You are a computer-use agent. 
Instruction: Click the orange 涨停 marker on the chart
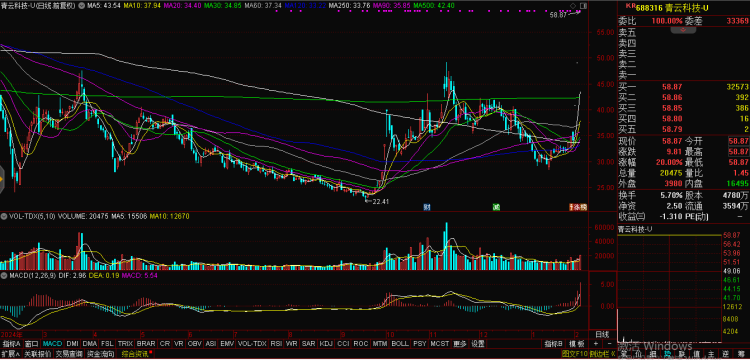point(577,207)
